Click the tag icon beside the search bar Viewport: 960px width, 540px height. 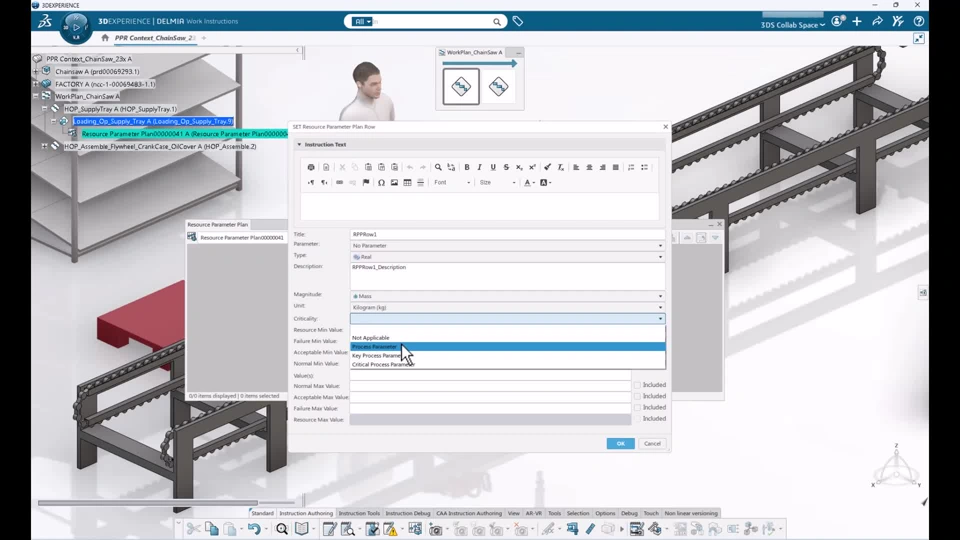pyautogui.click(x=518, y=21)
